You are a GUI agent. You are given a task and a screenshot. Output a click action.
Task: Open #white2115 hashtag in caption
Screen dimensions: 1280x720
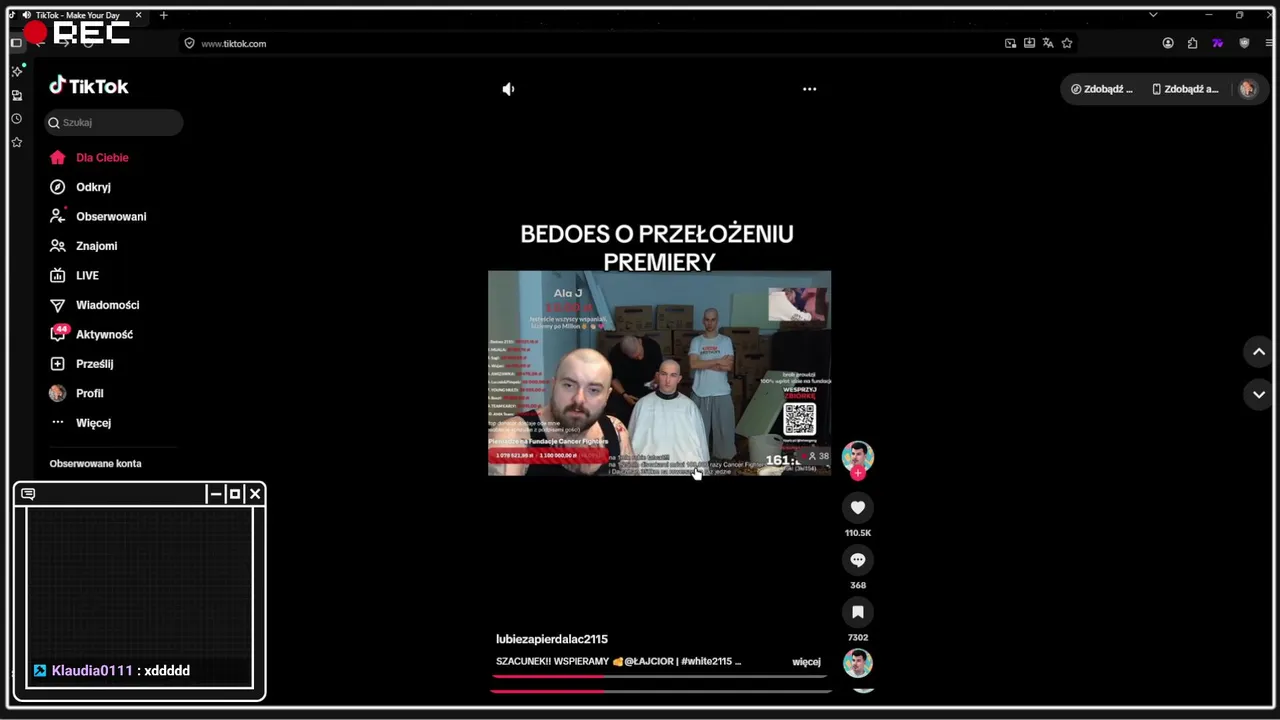[706, 662]
